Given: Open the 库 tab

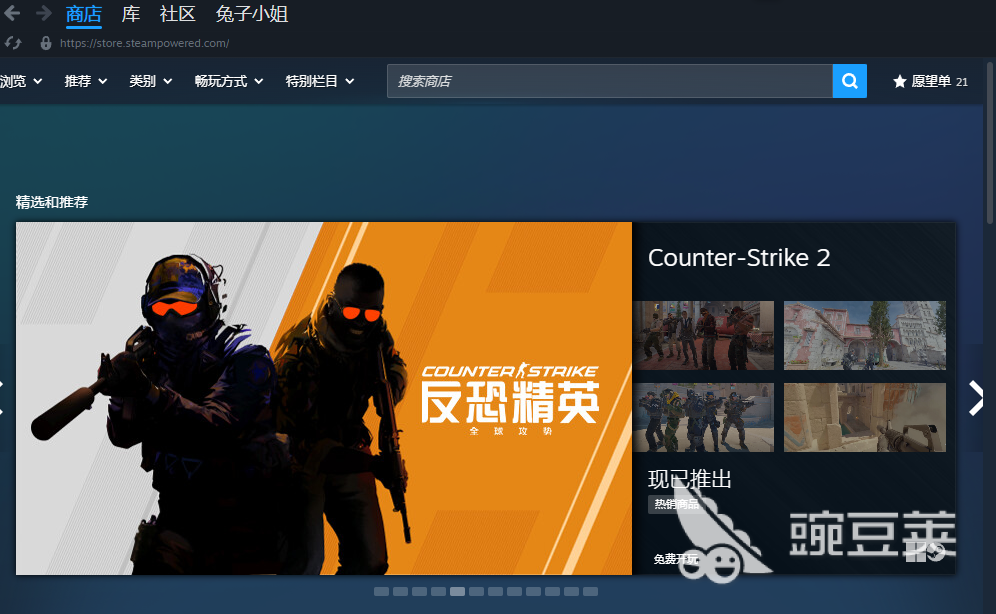Looking at the screenshot, I should click(x=131, y=14).
